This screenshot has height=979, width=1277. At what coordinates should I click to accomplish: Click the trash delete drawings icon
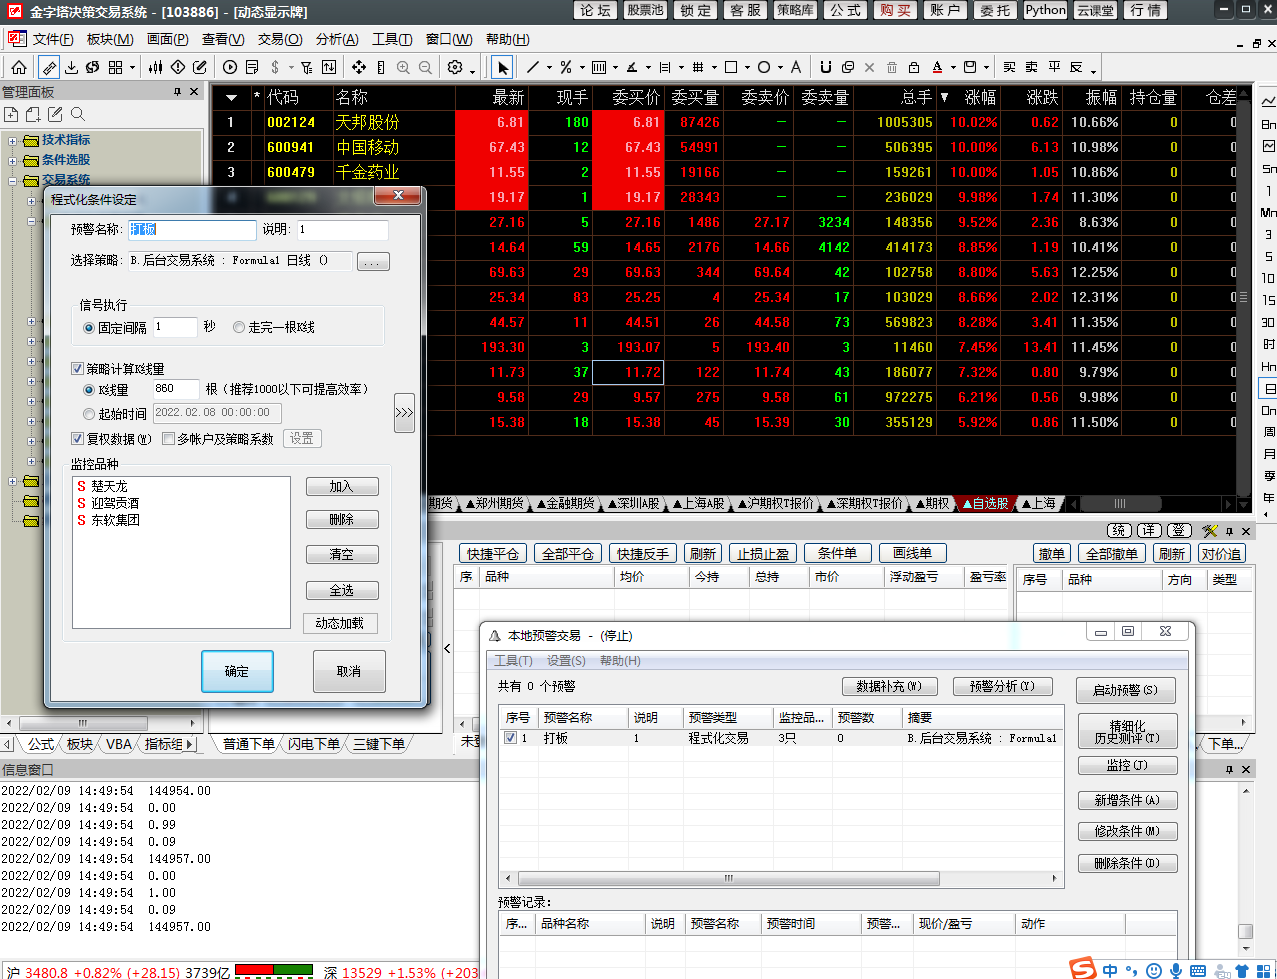click(892, 67)
